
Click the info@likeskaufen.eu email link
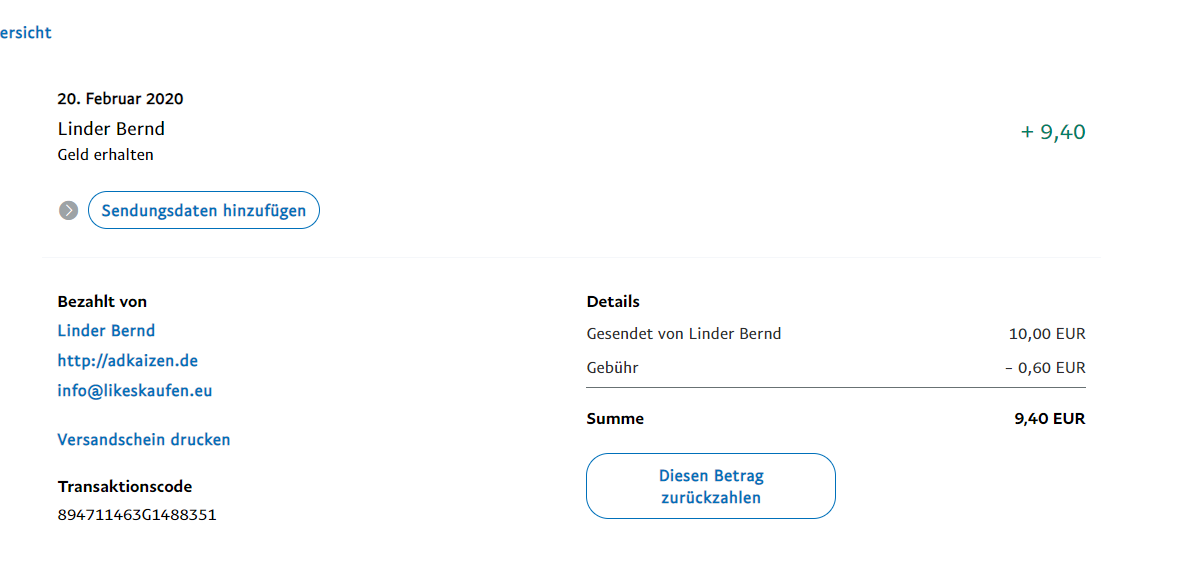tap(135, 390)
